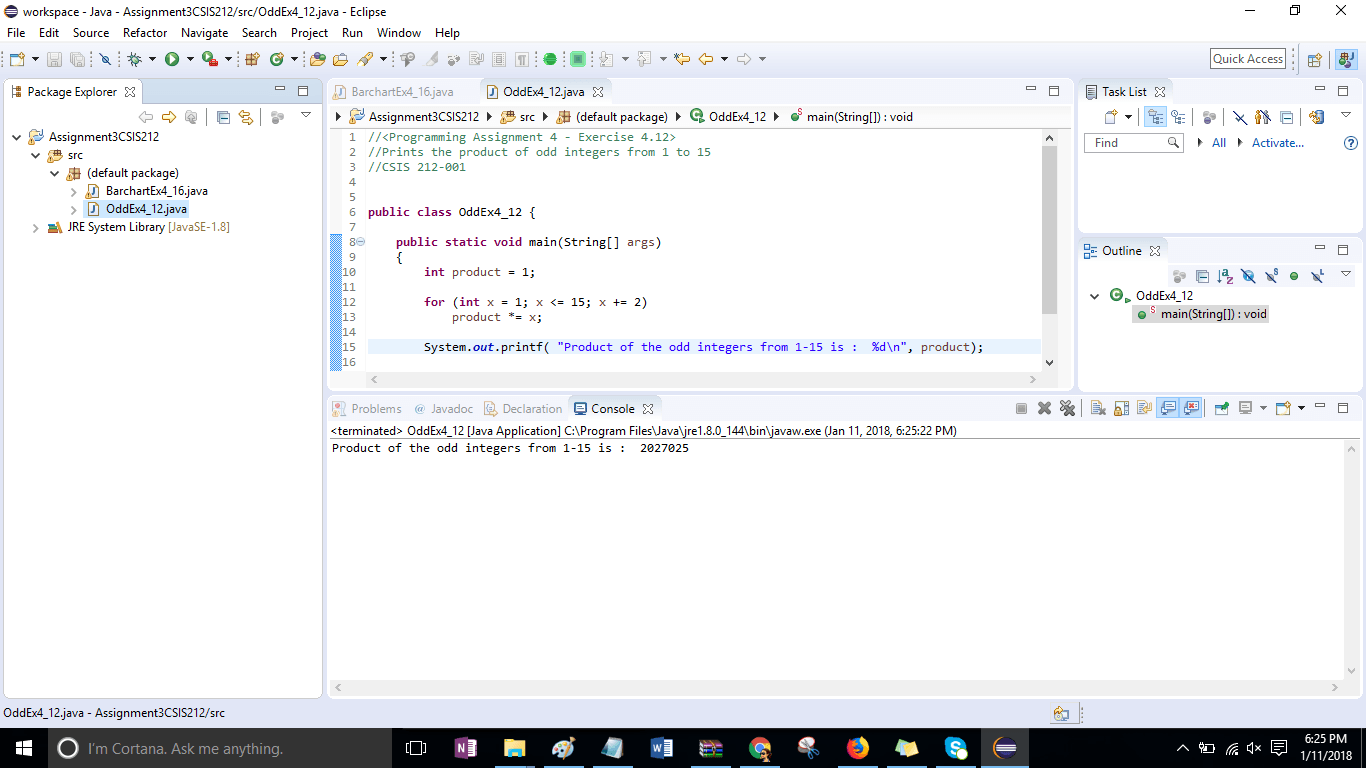Click the Windows Start button
This screenshot has height=768, width=1366.
pyautogui.click(x=24, y=748)
